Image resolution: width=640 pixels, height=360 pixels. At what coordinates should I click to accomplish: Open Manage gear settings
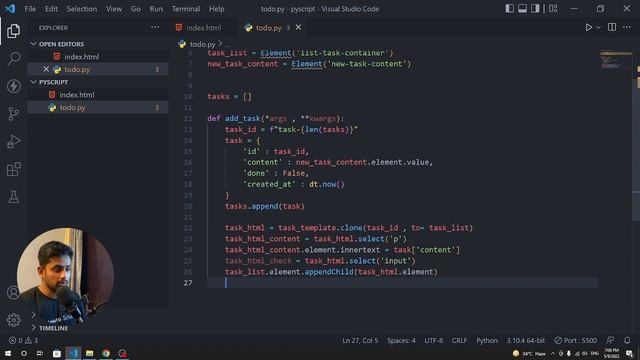(x=13, y=320)
